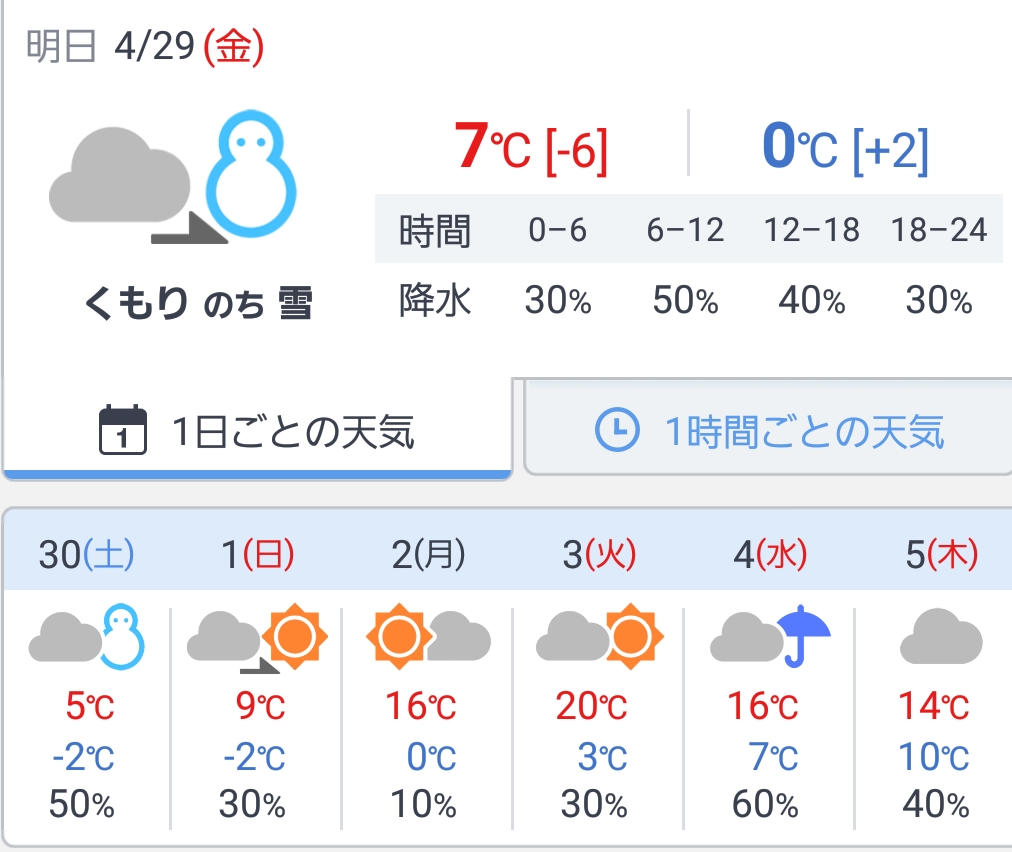The width and height of the screenshot is (1012, 852).
Task: Select the 3(火) date header
Action: click(599, 554)
